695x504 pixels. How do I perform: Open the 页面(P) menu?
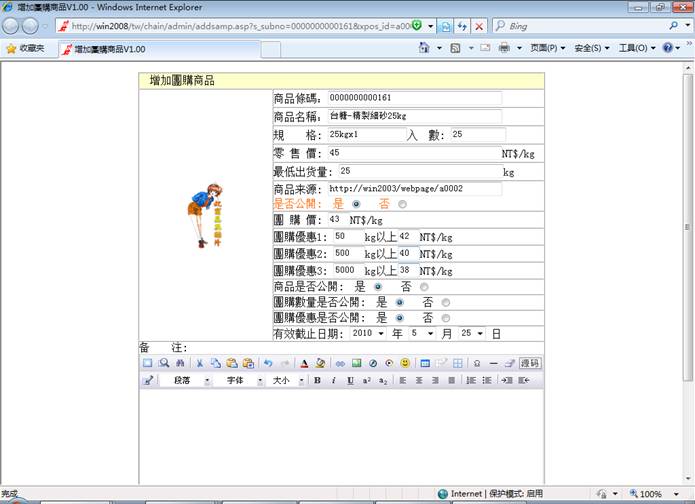click(x=548, y=48)
